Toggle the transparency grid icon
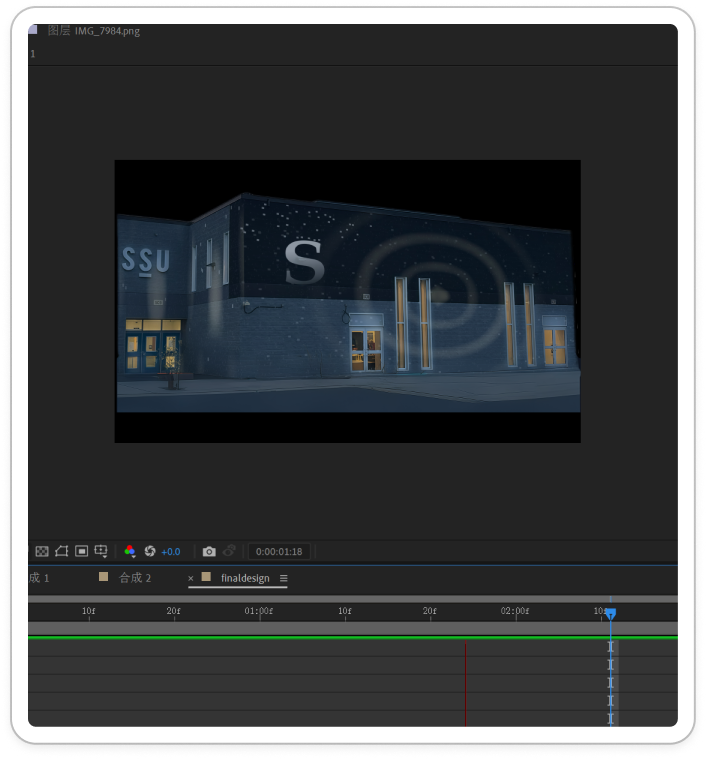706x759 pixels. click(42, 551)
